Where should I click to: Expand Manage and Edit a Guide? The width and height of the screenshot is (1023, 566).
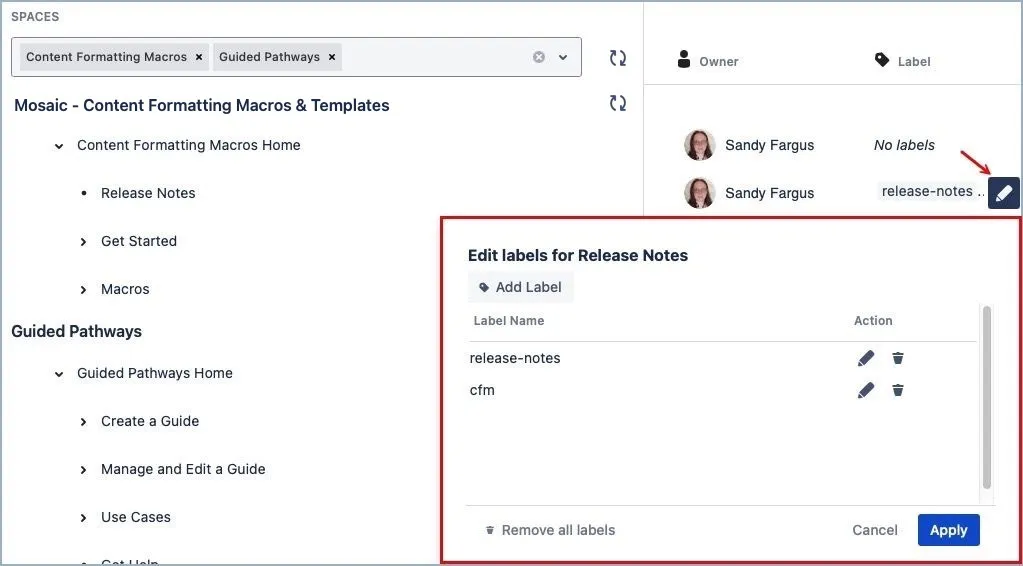[x=84, y=470]
